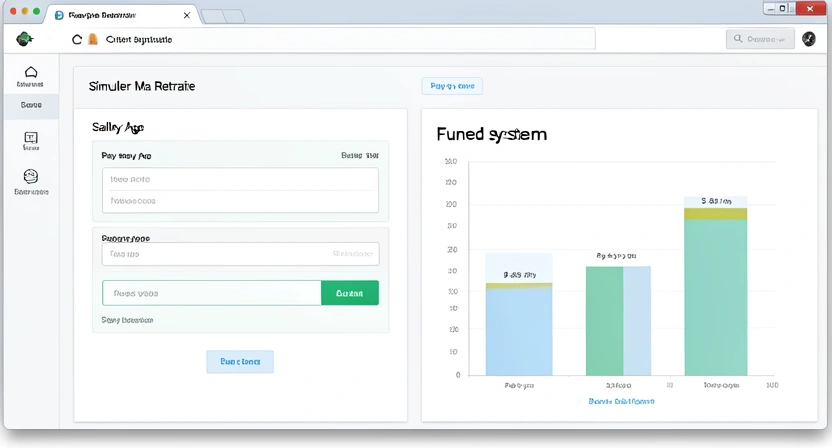832x448 pixels.
Task: Click the orange site icon in address bar
Action: coord(93,39)
